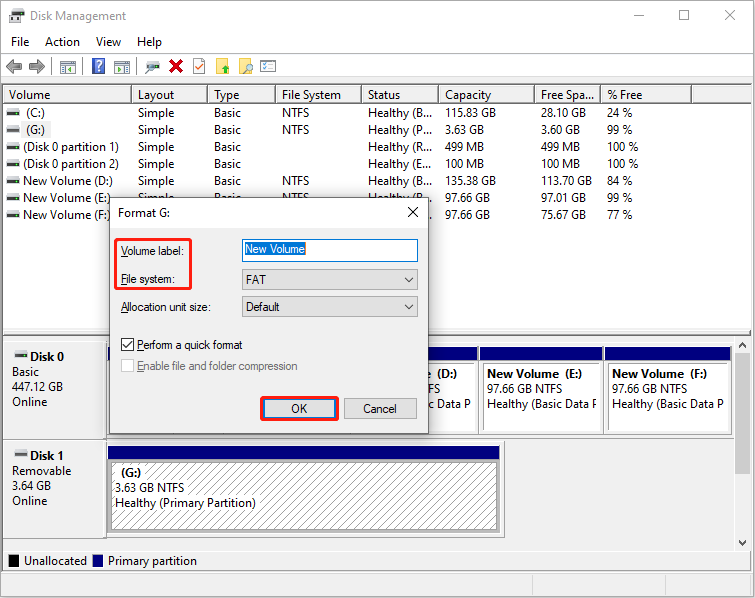Click the Disk 0 drive icon in lower pane

(x=21, y=355)
